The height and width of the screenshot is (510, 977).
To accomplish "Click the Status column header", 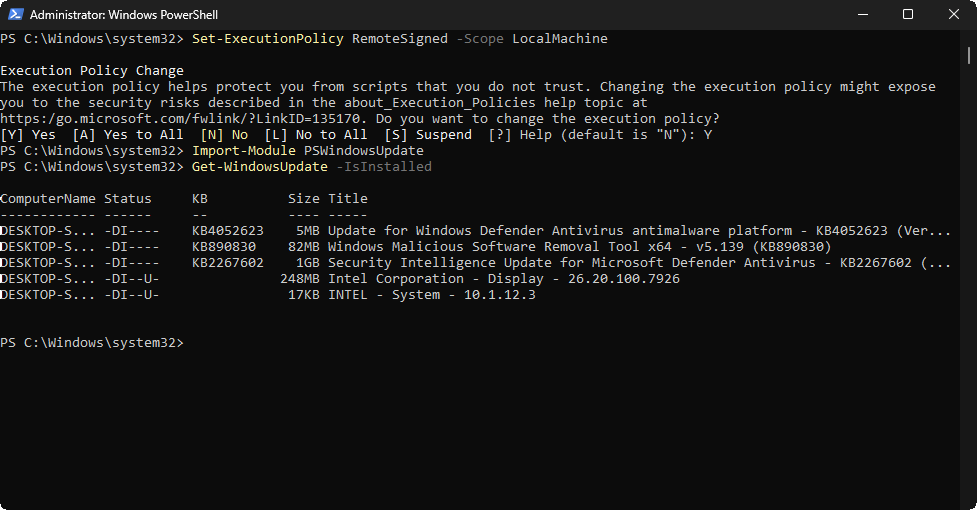I will 128,199.
